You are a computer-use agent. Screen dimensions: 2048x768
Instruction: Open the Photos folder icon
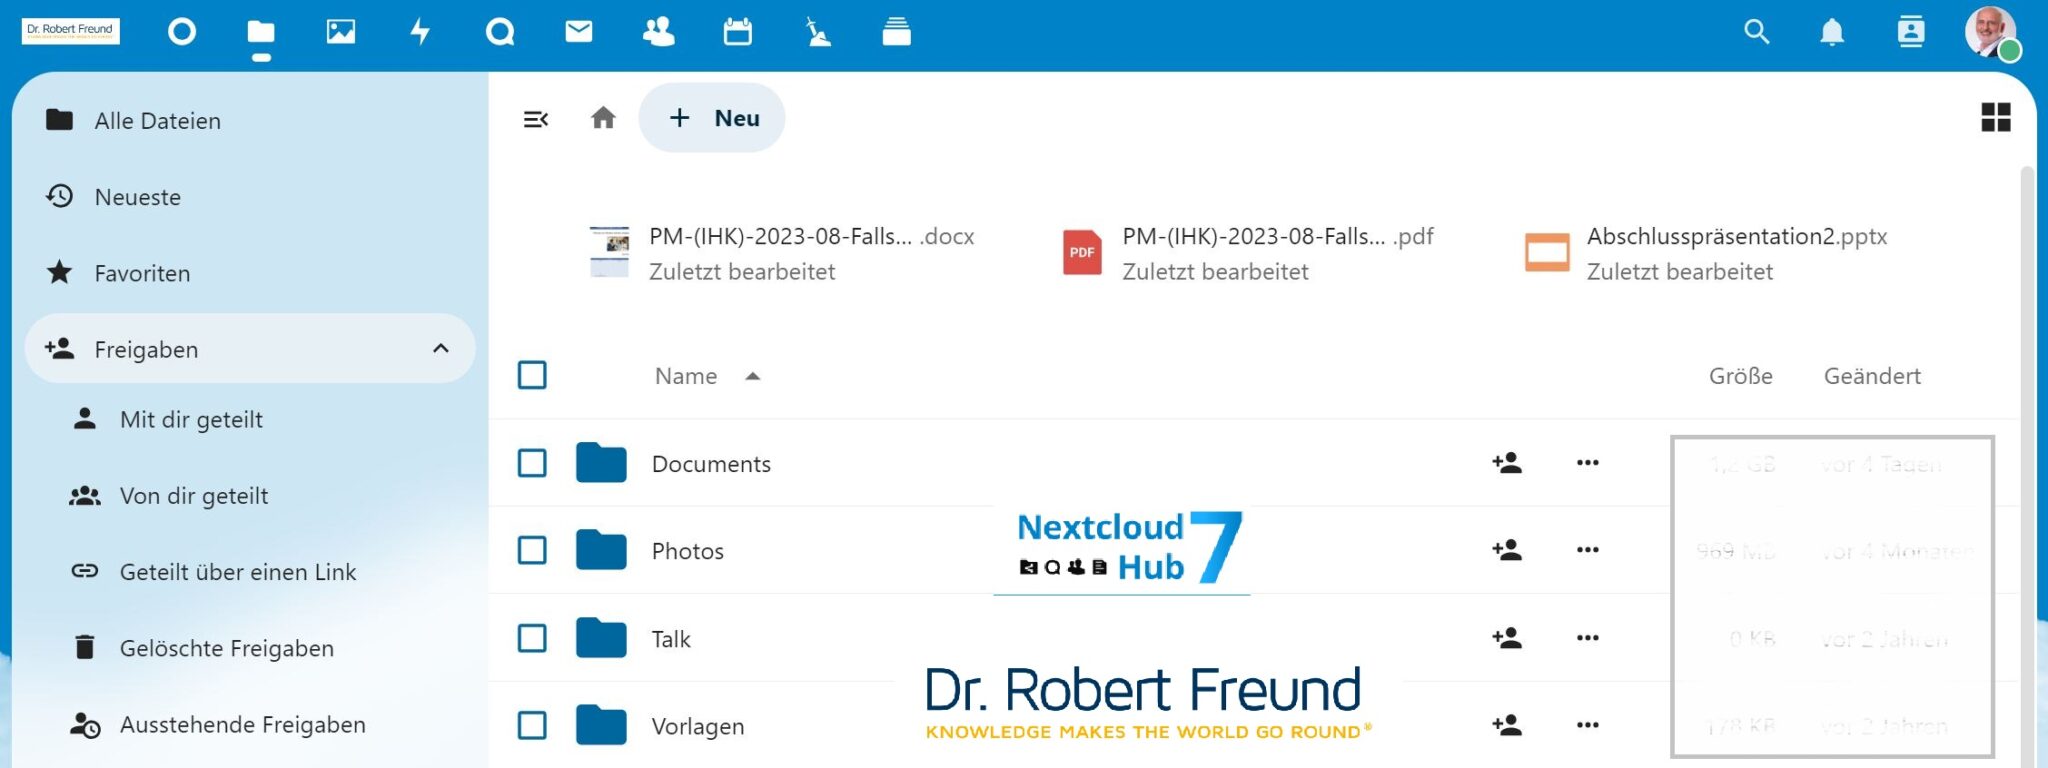[x=601, y=550]
